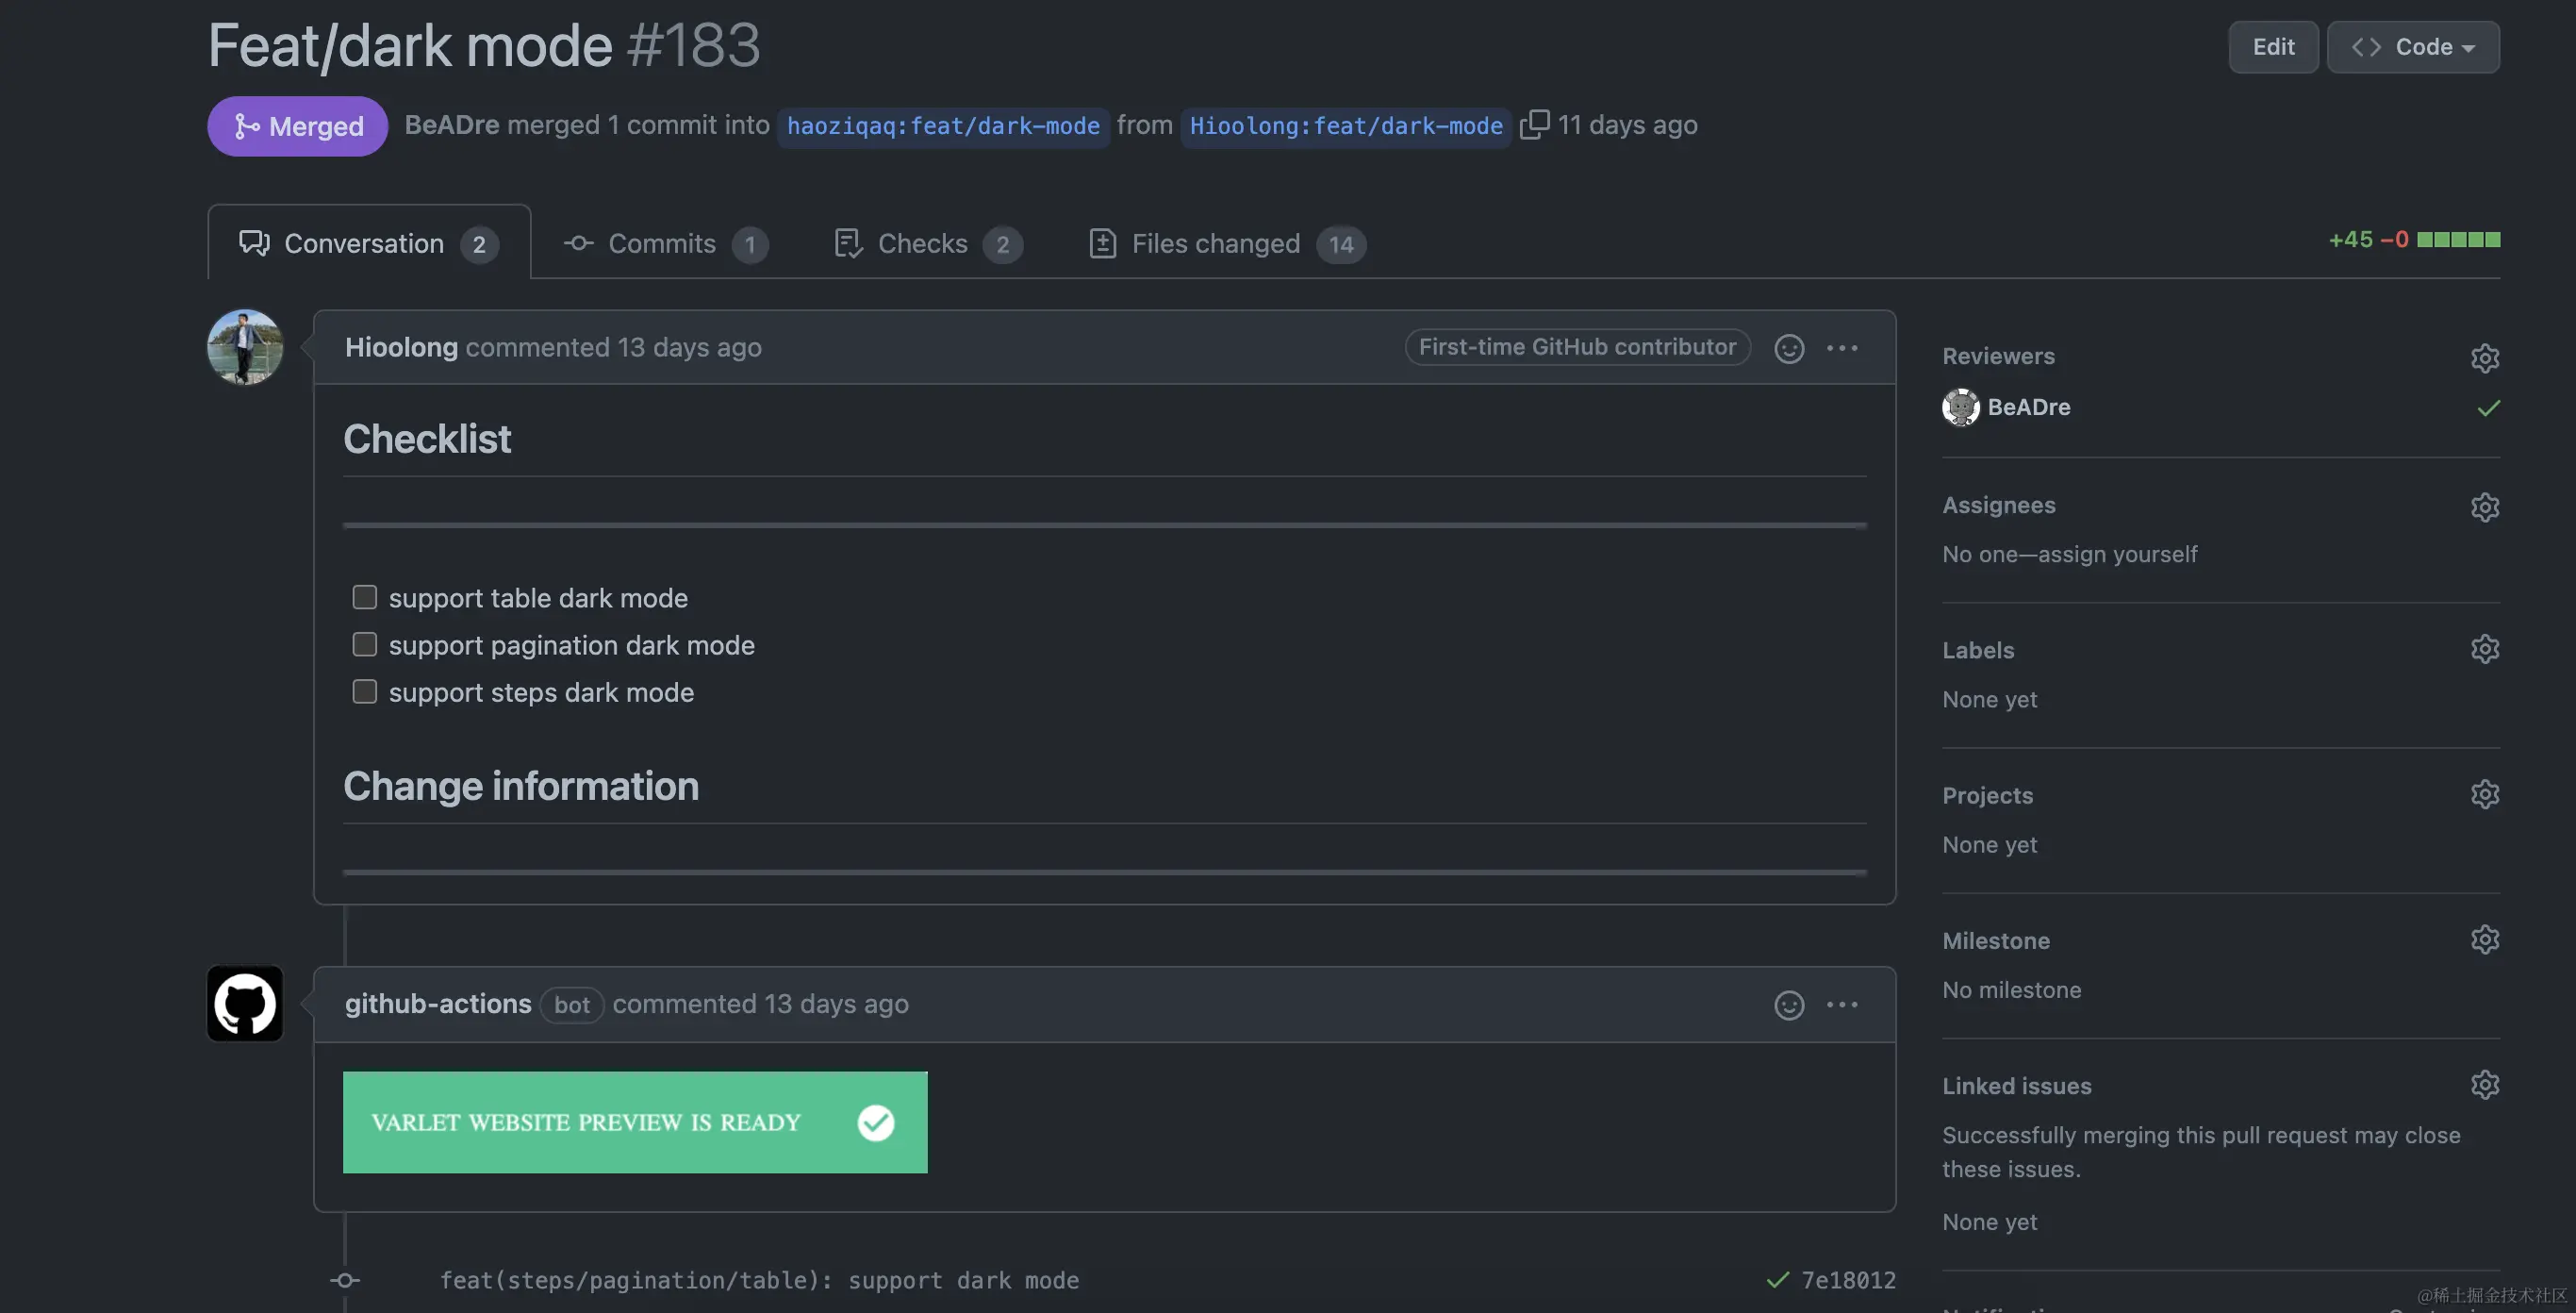Open Linked issues settings gear

coord(2485,1085)
